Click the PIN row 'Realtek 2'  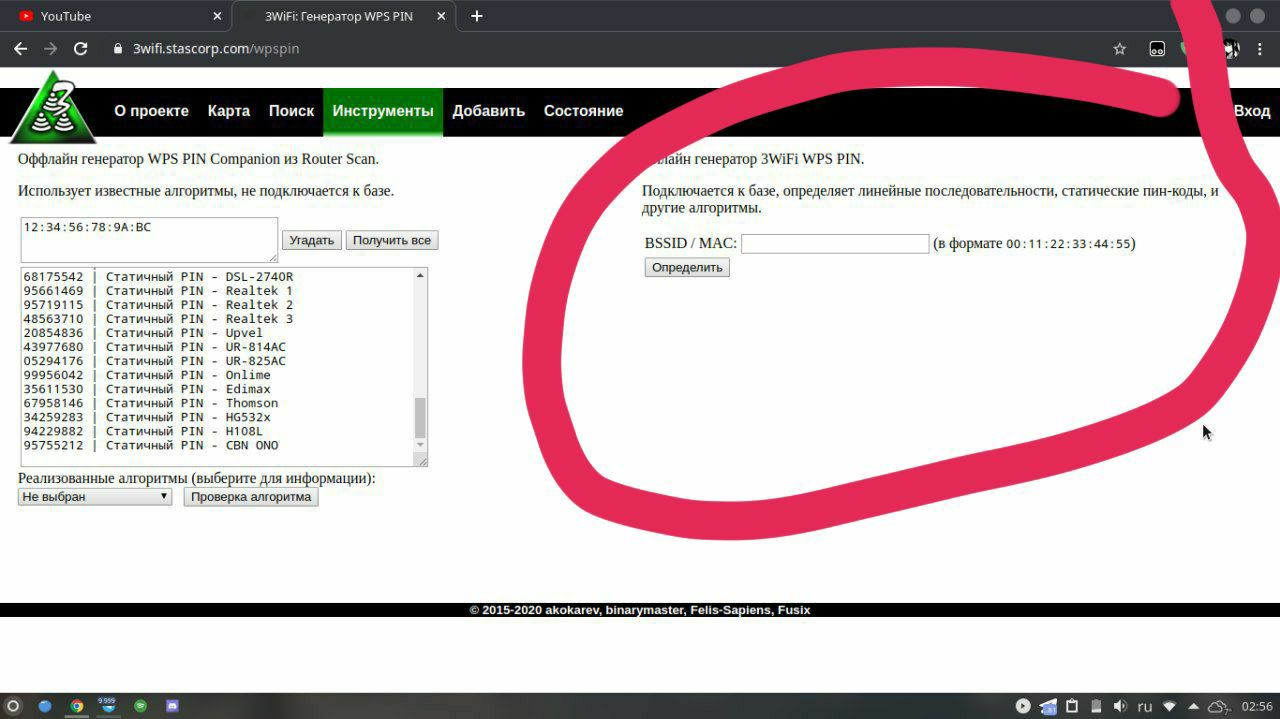[158, 304]
